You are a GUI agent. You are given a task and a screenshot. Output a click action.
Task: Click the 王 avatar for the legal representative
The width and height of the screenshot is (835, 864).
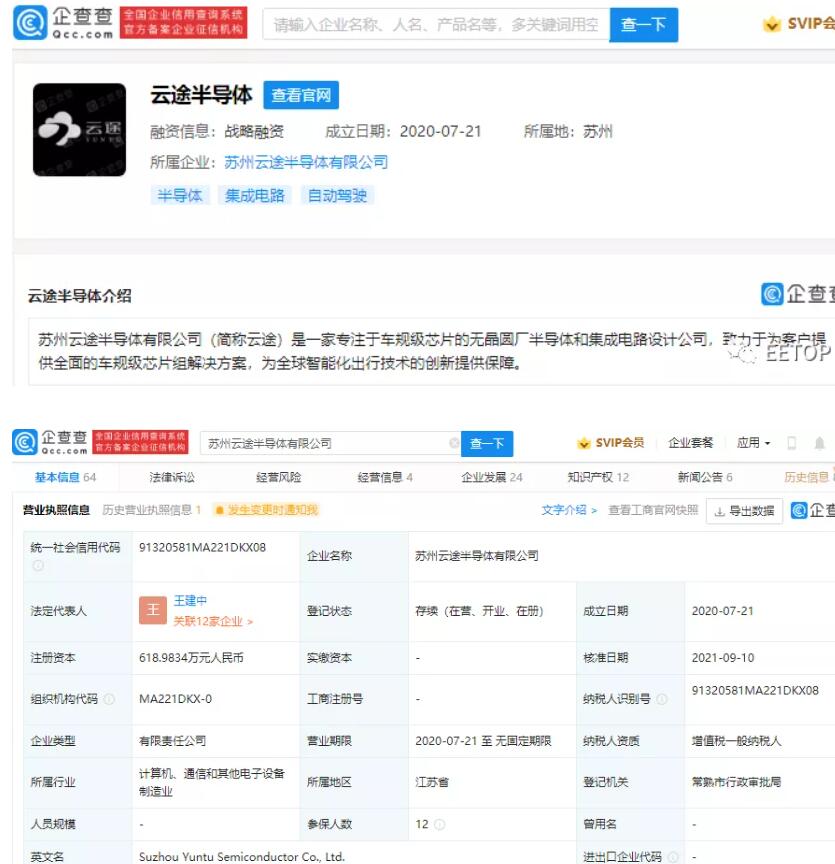153,610
